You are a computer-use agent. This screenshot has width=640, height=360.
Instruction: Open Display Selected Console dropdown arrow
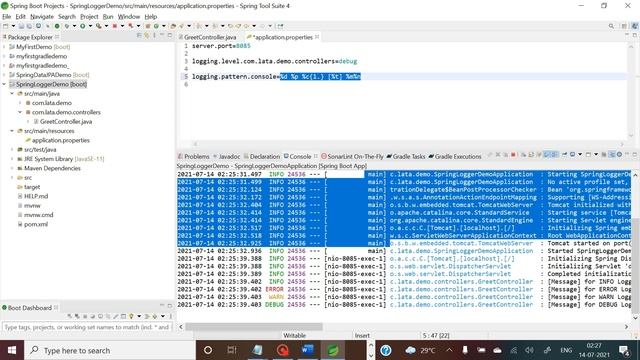580,155
